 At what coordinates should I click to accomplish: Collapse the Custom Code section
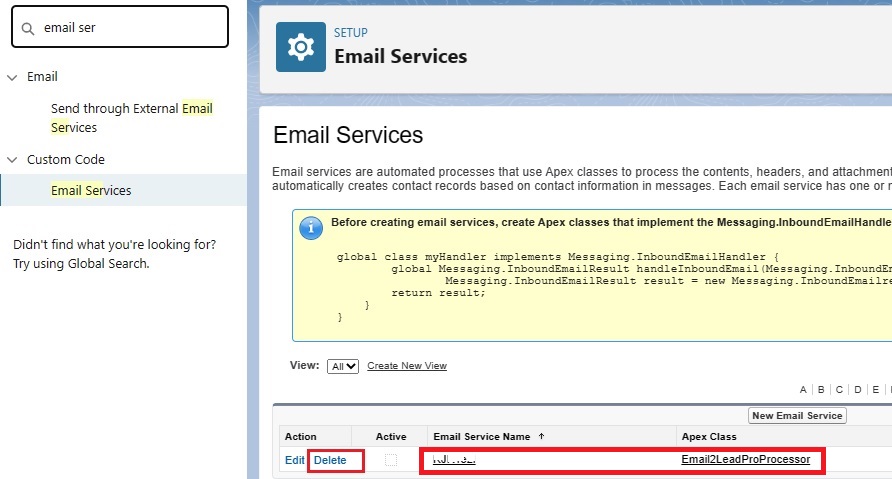(x=12, y=160)
